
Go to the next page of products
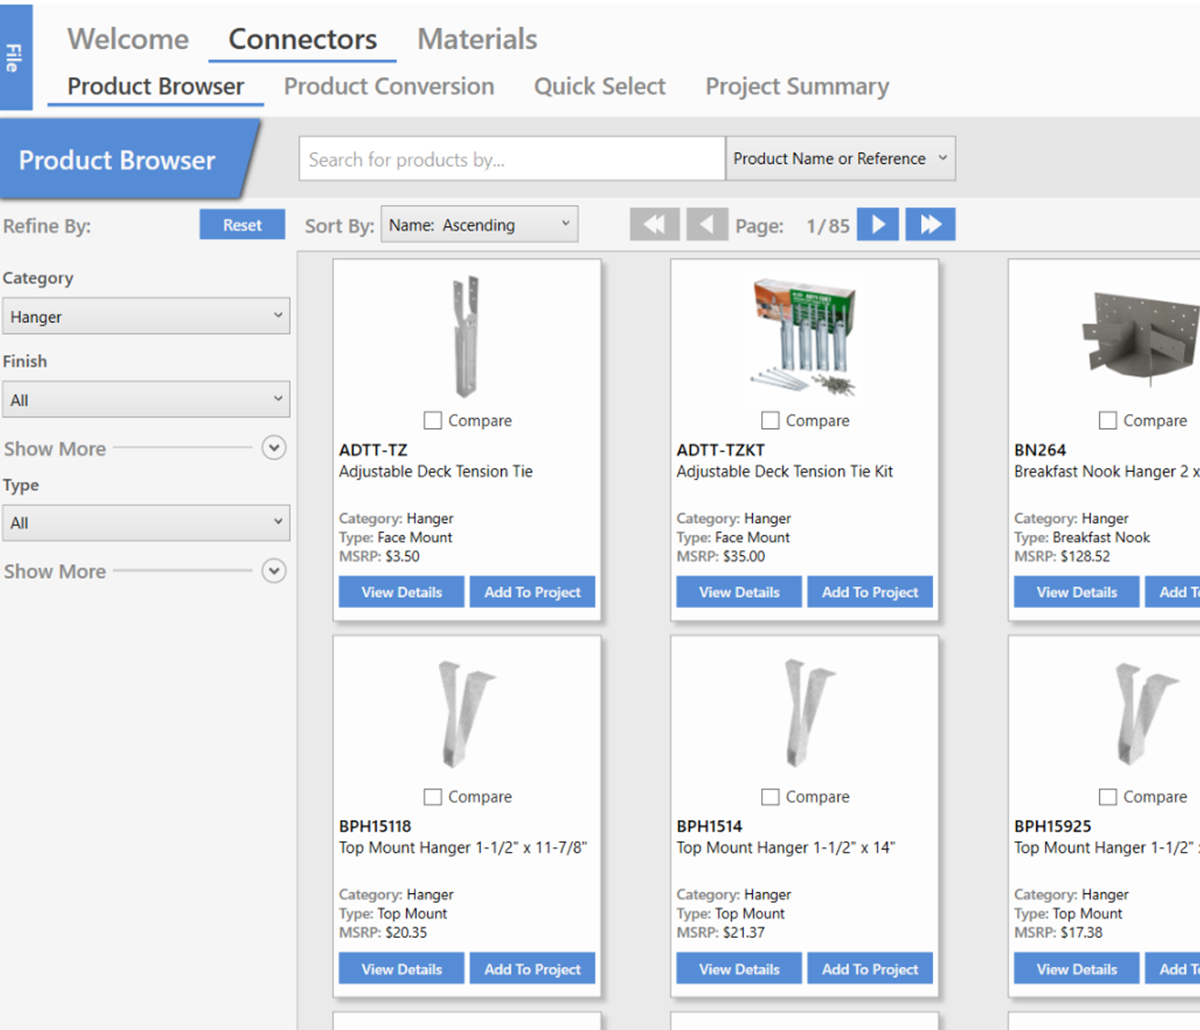(x=877, y=223)
